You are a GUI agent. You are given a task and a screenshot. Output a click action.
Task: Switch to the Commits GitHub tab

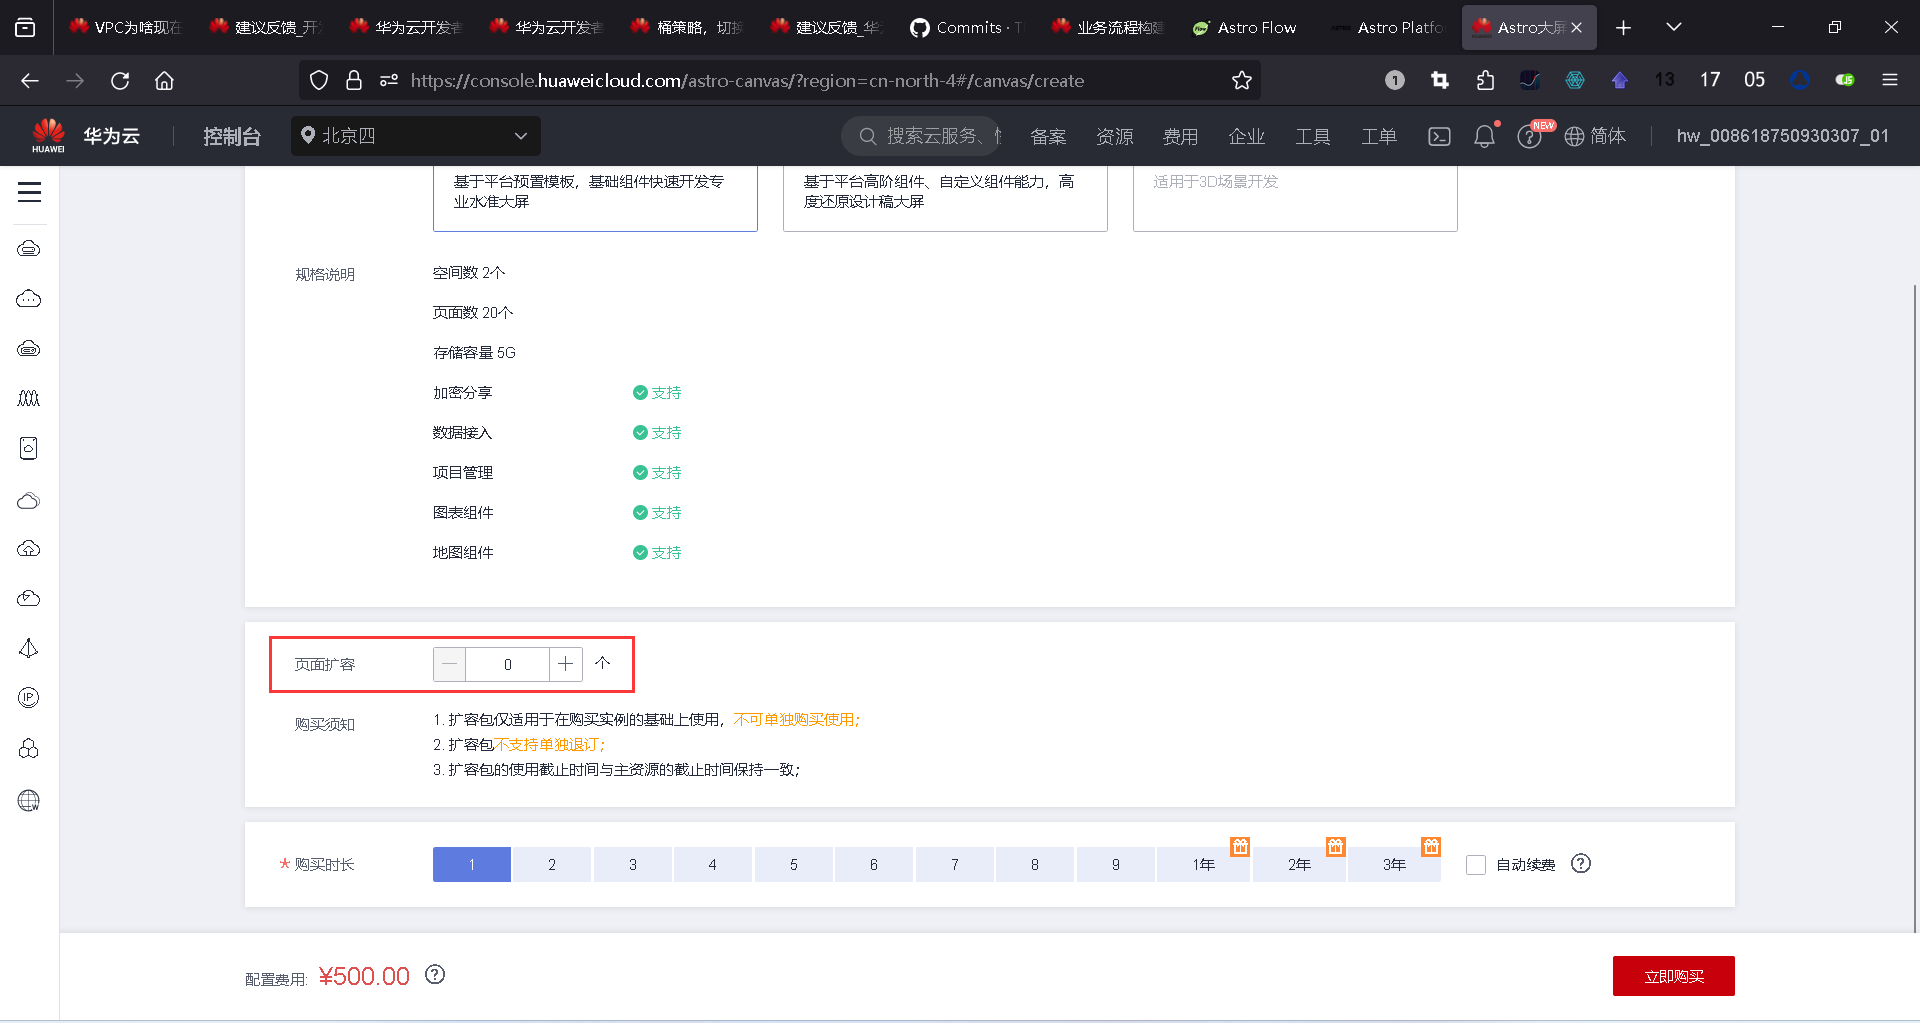(967, 28)
